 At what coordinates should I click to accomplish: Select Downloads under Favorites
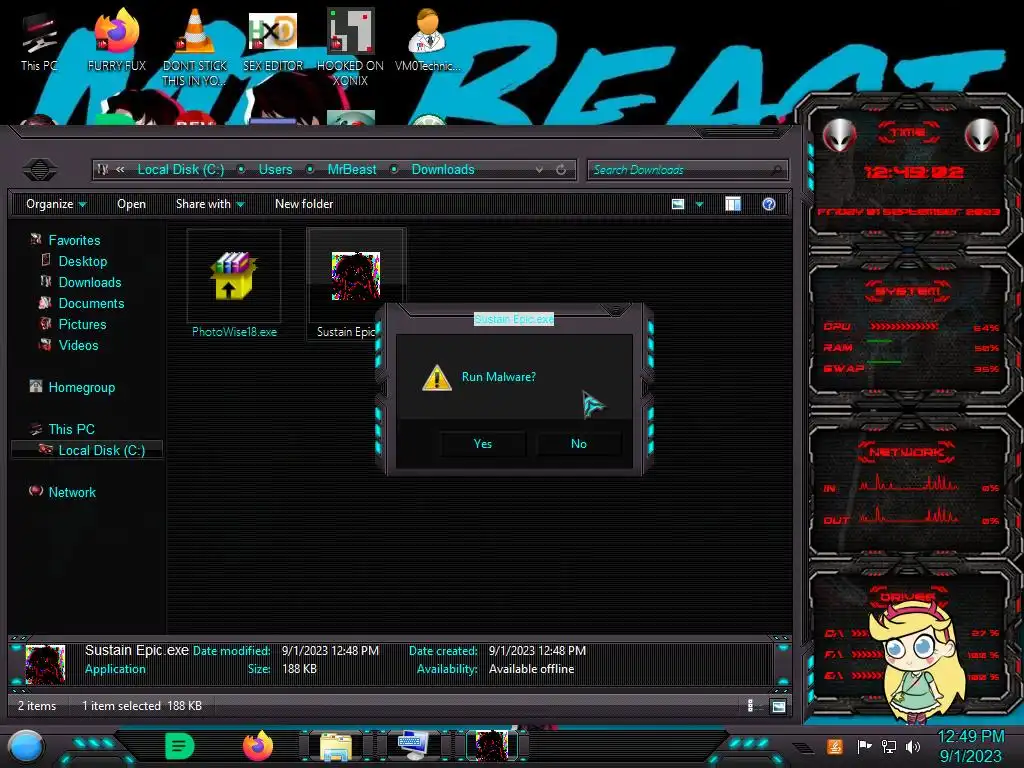pos(89,282)
